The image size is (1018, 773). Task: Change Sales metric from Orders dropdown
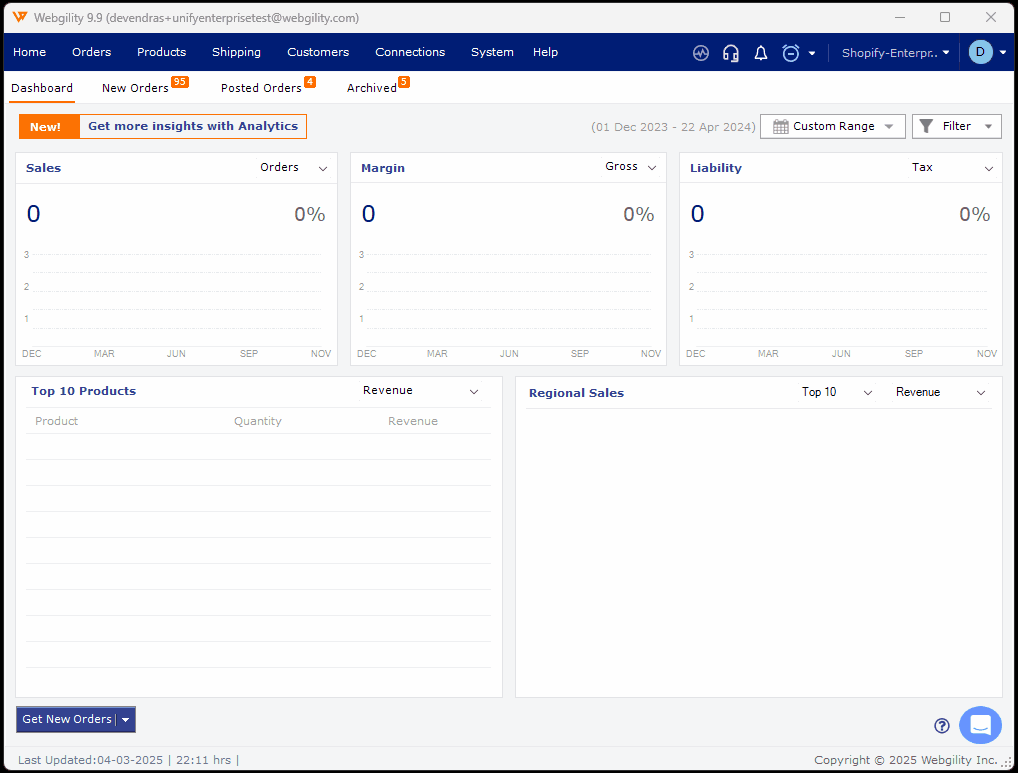294,168
